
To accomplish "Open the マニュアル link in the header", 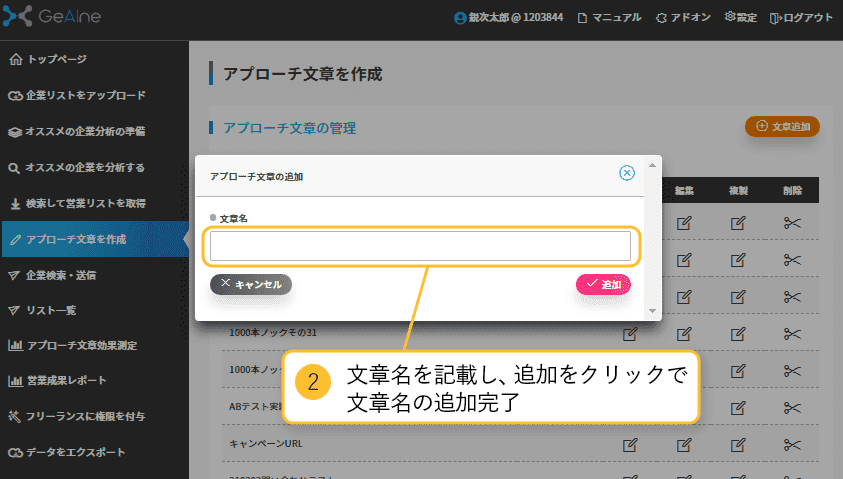I will (610, 18).
